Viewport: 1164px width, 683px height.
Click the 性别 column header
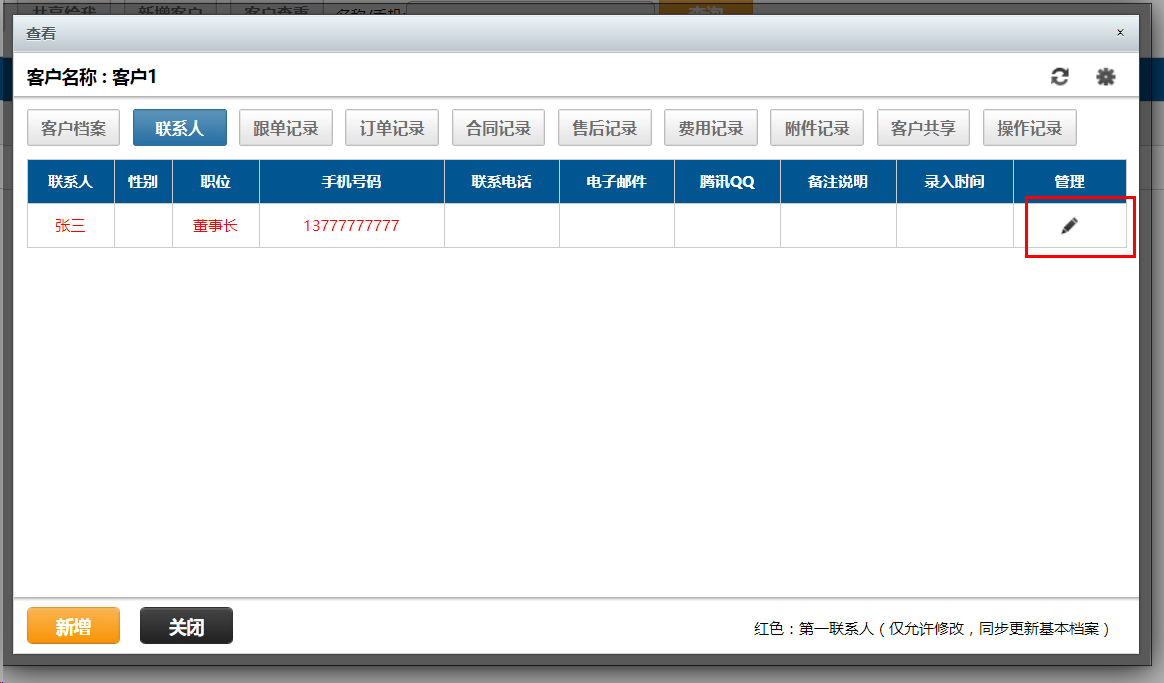(x=143, y=182)
